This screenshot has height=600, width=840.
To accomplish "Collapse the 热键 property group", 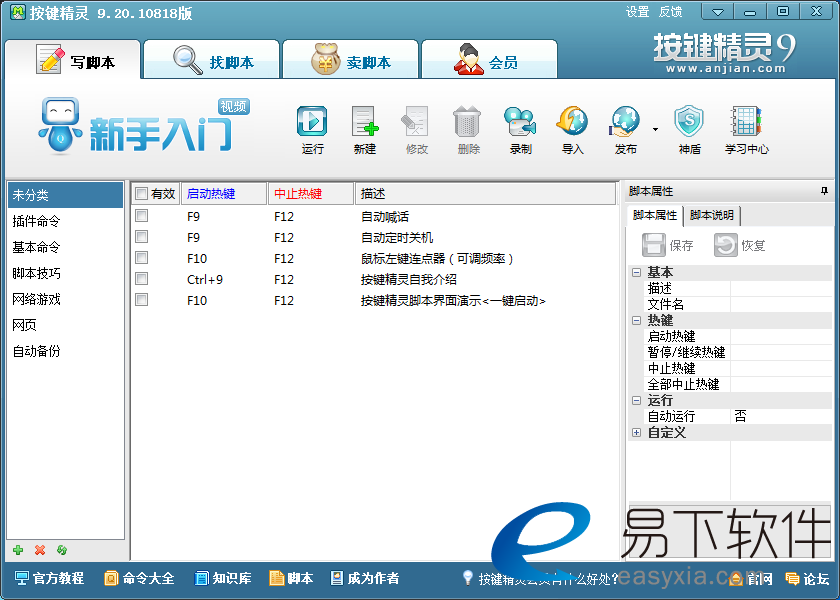I will [636, 320].
